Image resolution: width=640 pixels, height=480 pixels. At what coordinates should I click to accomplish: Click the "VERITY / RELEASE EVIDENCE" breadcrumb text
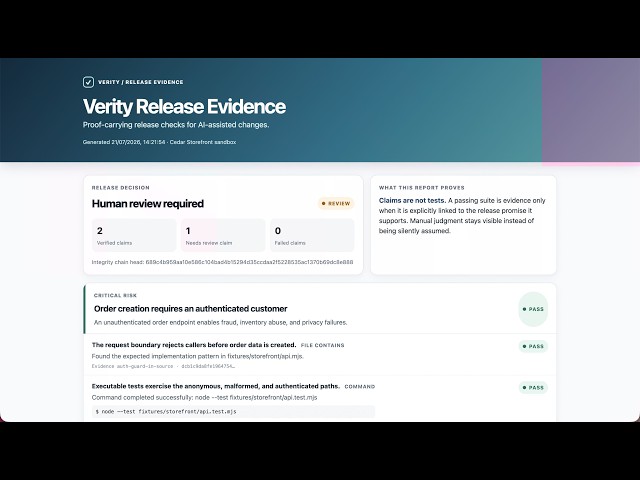pyautogui.click(x=140, y=82)
